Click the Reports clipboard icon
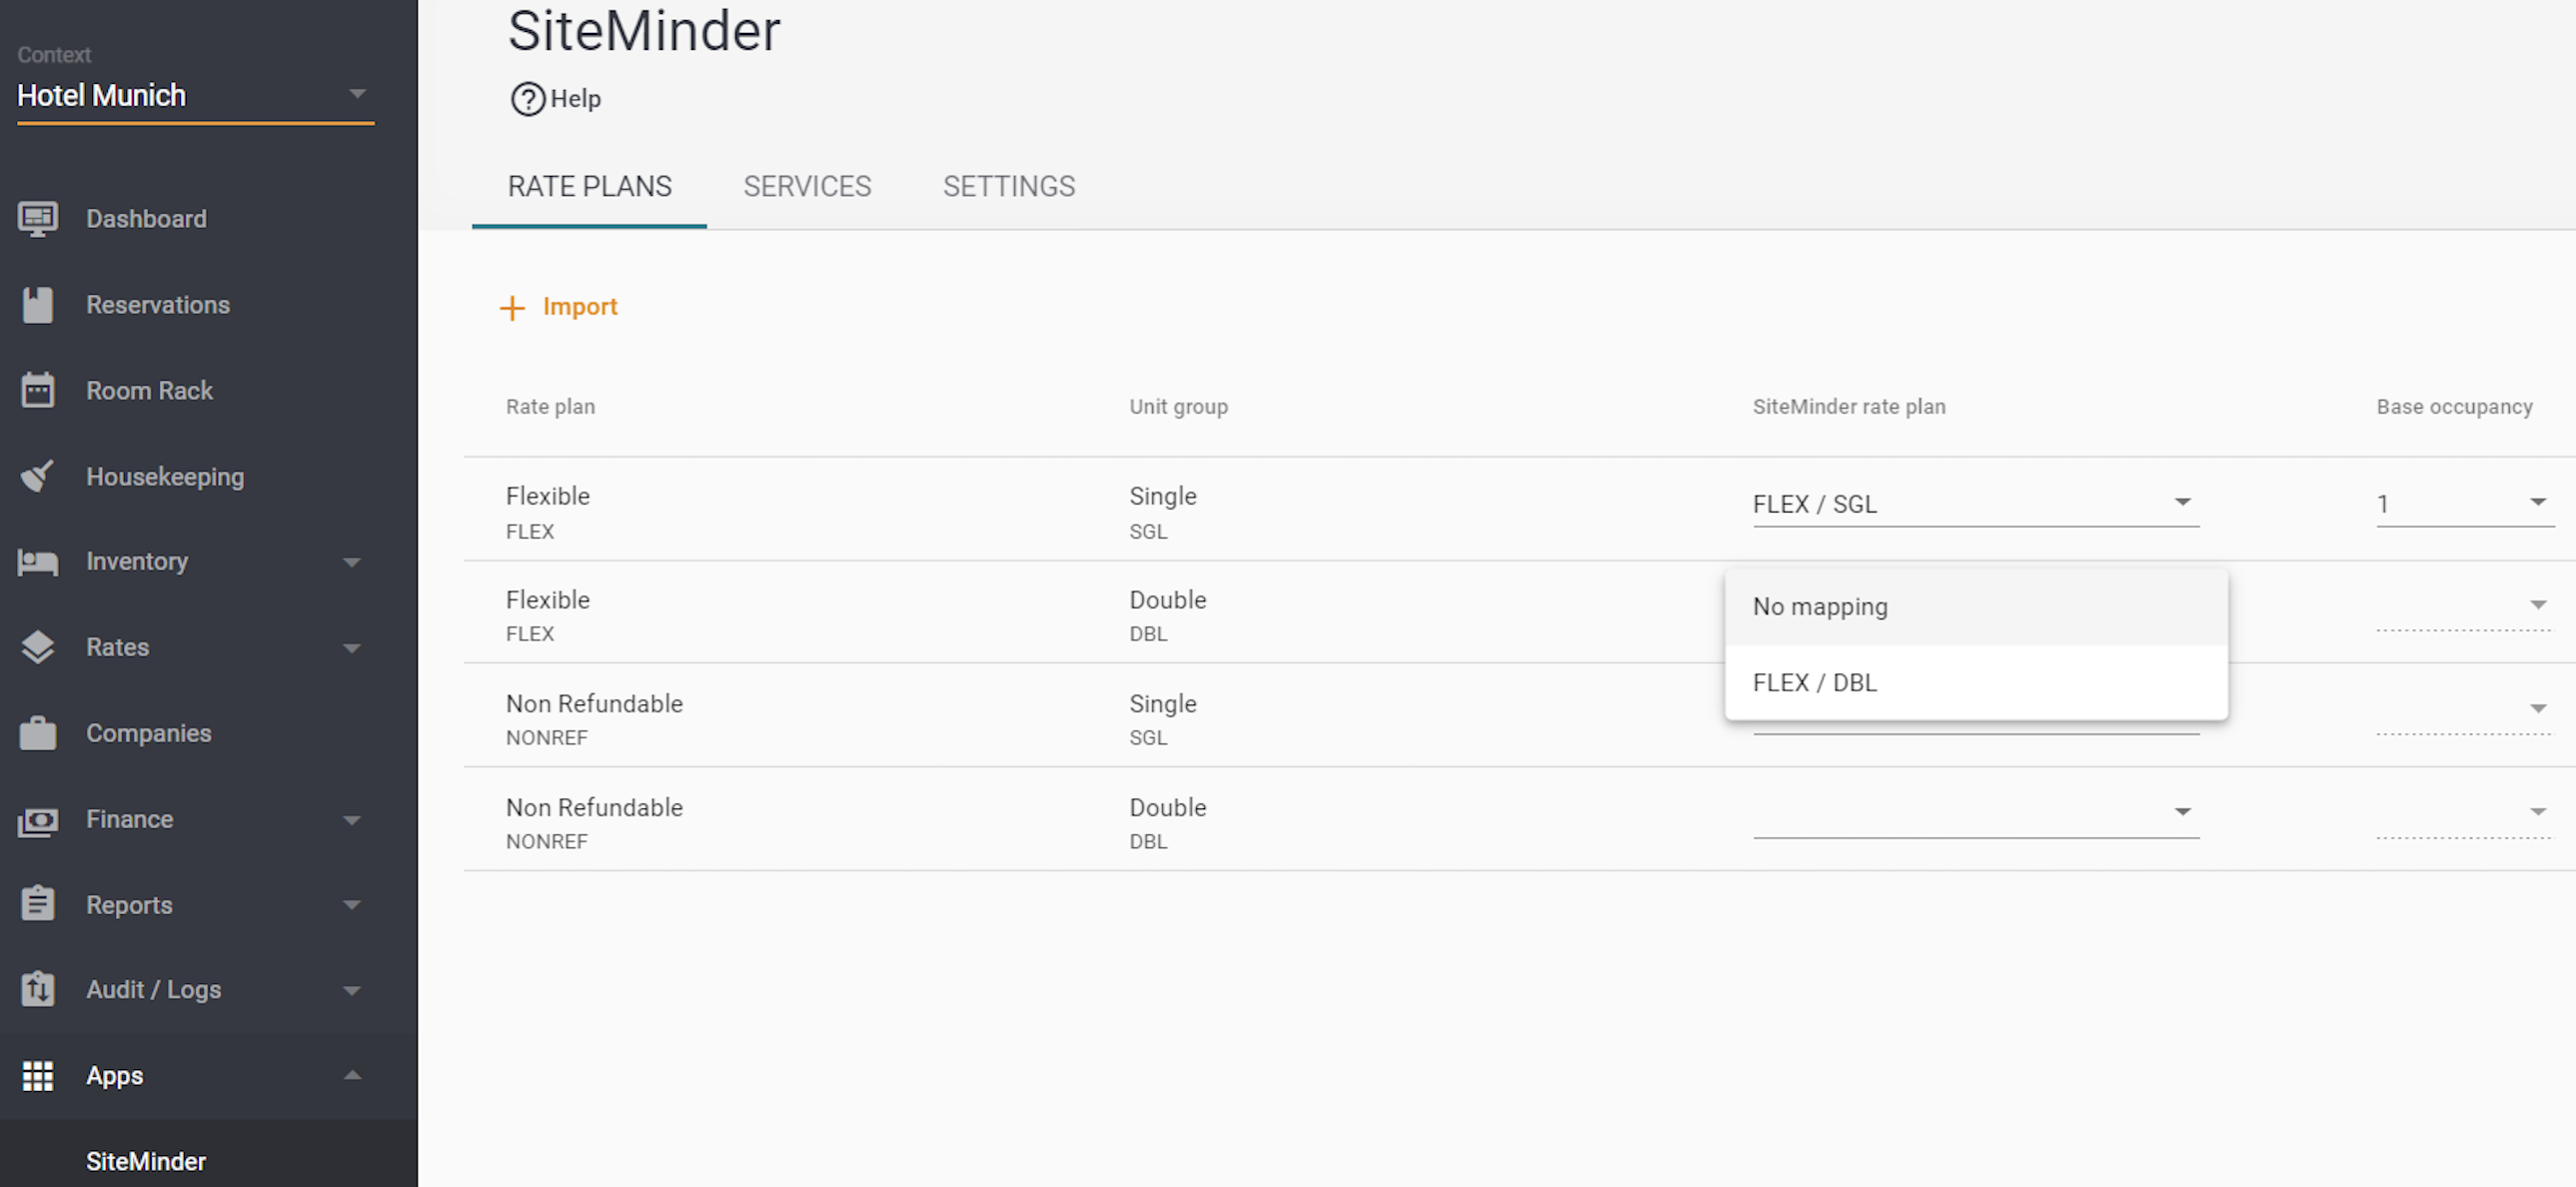Image resolution: width=2576 pixels, height=1187 pixels. click(x=38, y=904)
